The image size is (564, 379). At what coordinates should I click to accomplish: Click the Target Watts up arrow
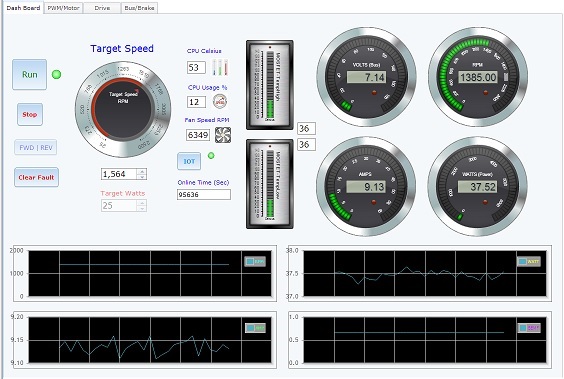(142, 203)
